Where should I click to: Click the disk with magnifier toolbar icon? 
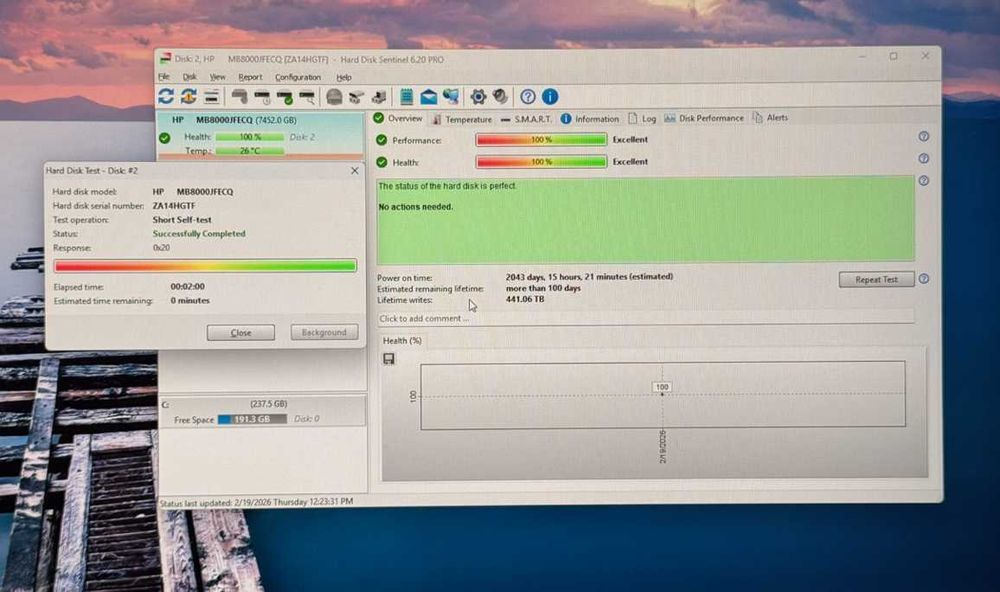tap(307, 97)
